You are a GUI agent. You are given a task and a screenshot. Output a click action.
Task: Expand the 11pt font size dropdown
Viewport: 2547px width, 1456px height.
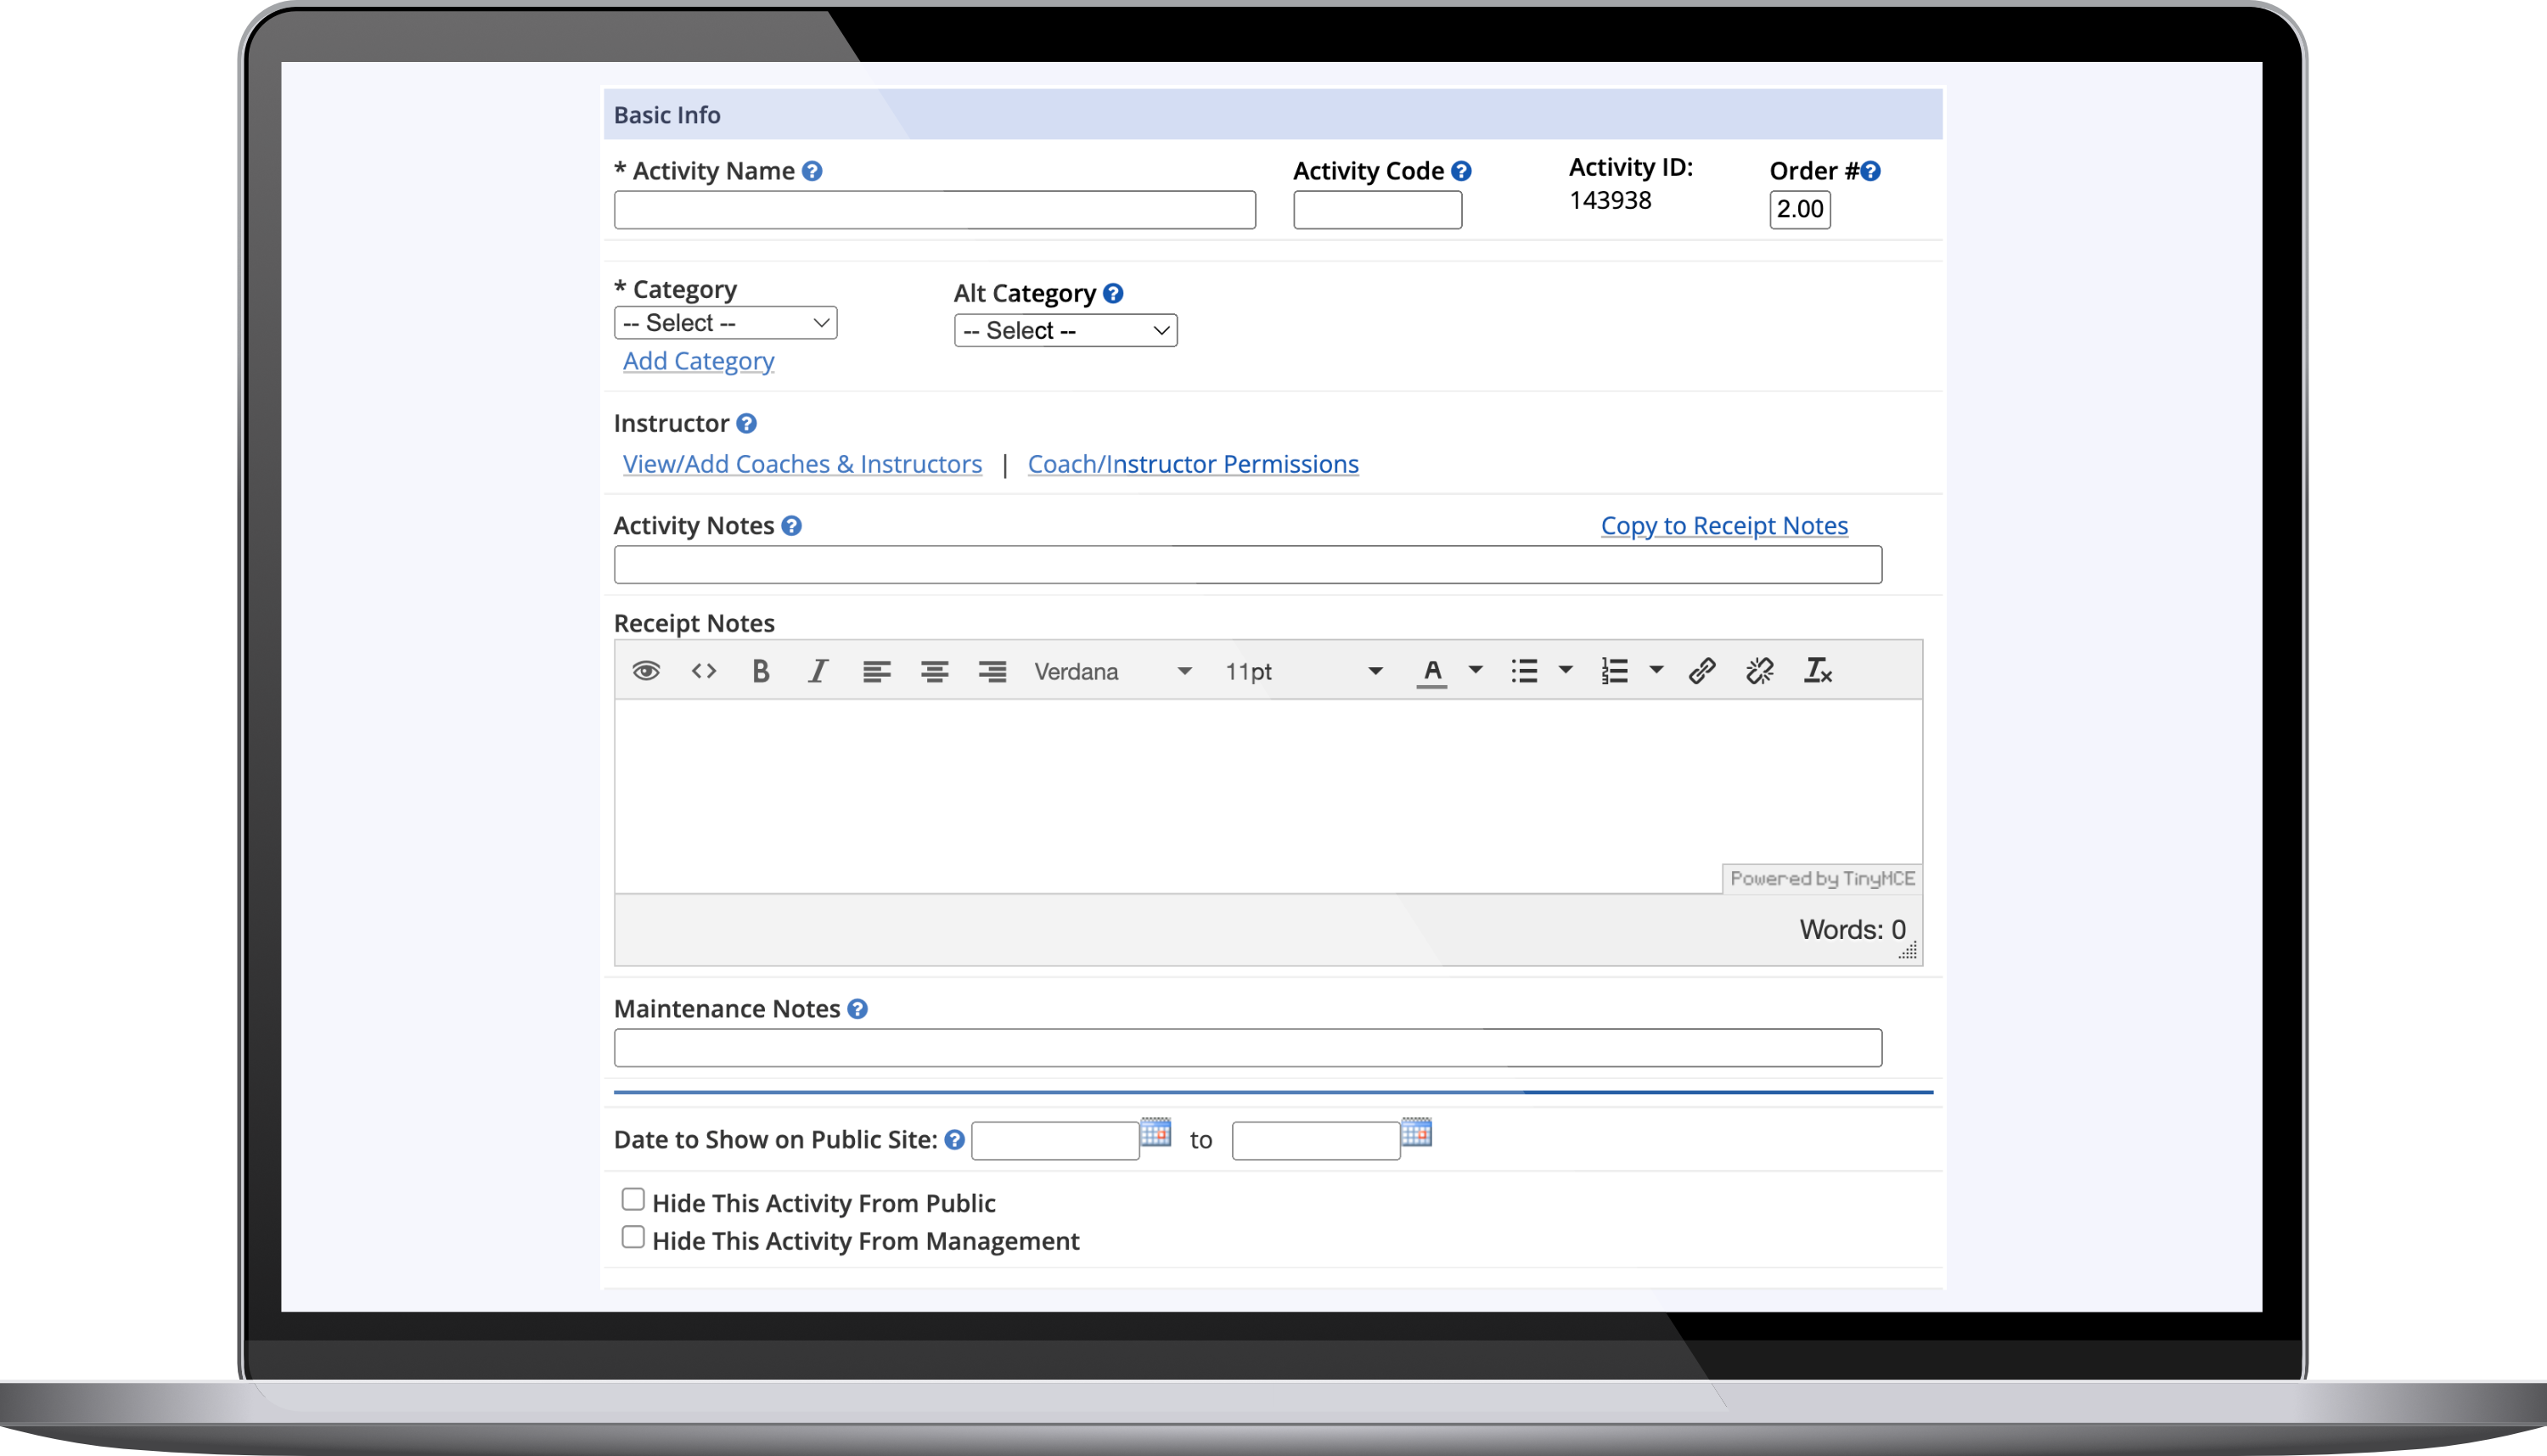pyautogui.click(x=1303, y=671)
